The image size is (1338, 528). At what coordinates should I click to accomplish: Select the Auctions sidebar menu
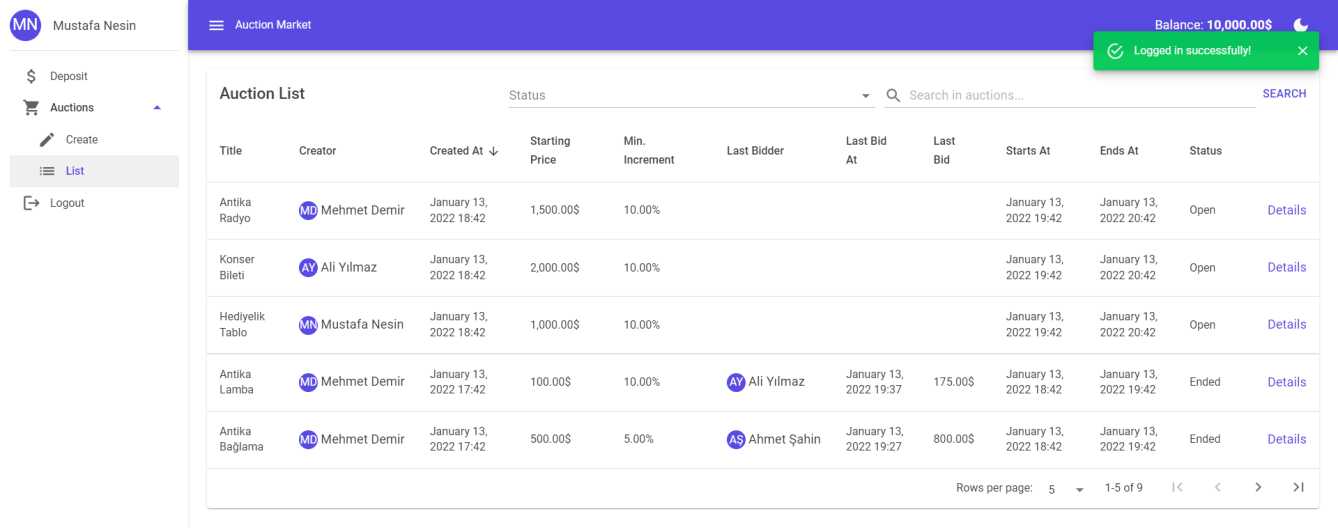[94, 107]
